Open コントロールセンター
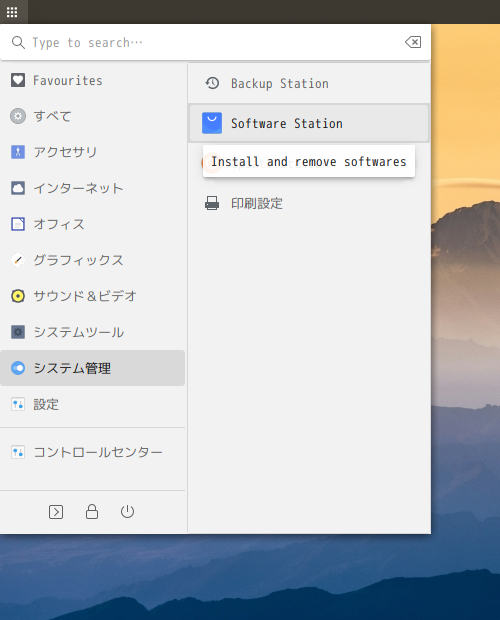Screen dimensions: 500x620 pyautogui.click(x=92, y=452)
